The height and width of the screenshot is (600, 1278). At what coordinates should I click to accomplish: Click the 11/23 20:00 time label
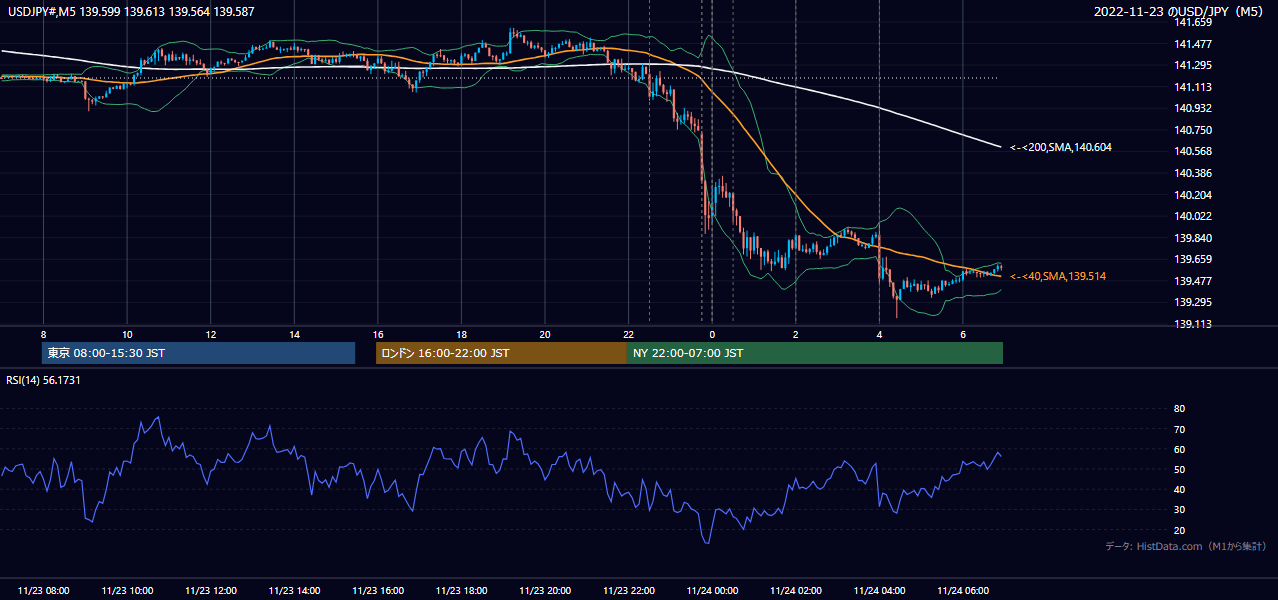(545, 591)
